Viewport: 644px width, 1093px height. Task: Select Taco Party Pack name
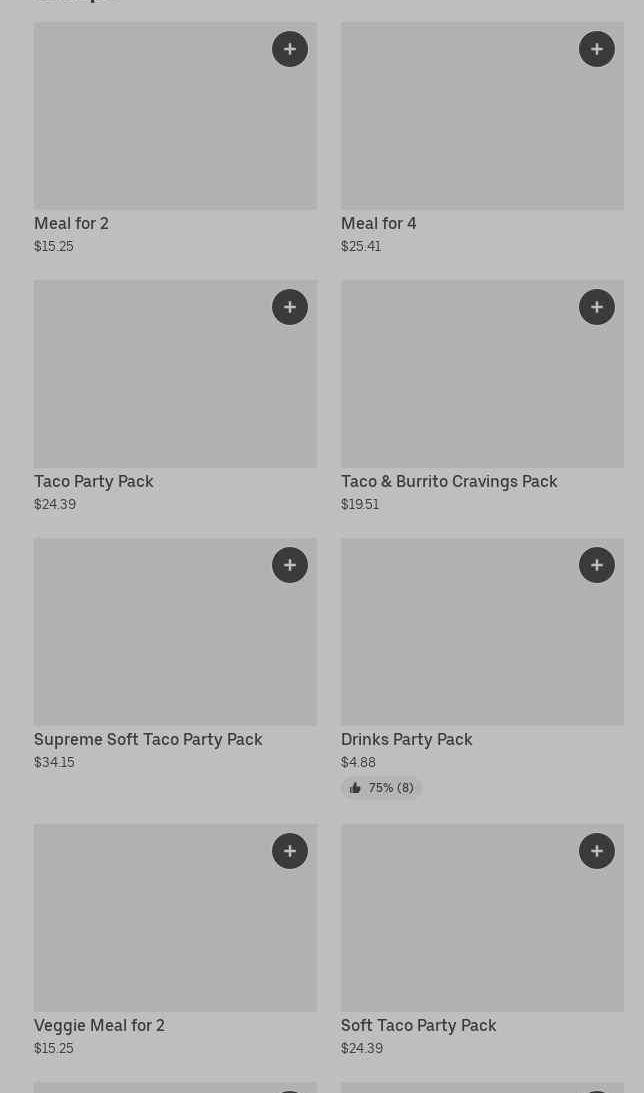[x=93, y=481]
